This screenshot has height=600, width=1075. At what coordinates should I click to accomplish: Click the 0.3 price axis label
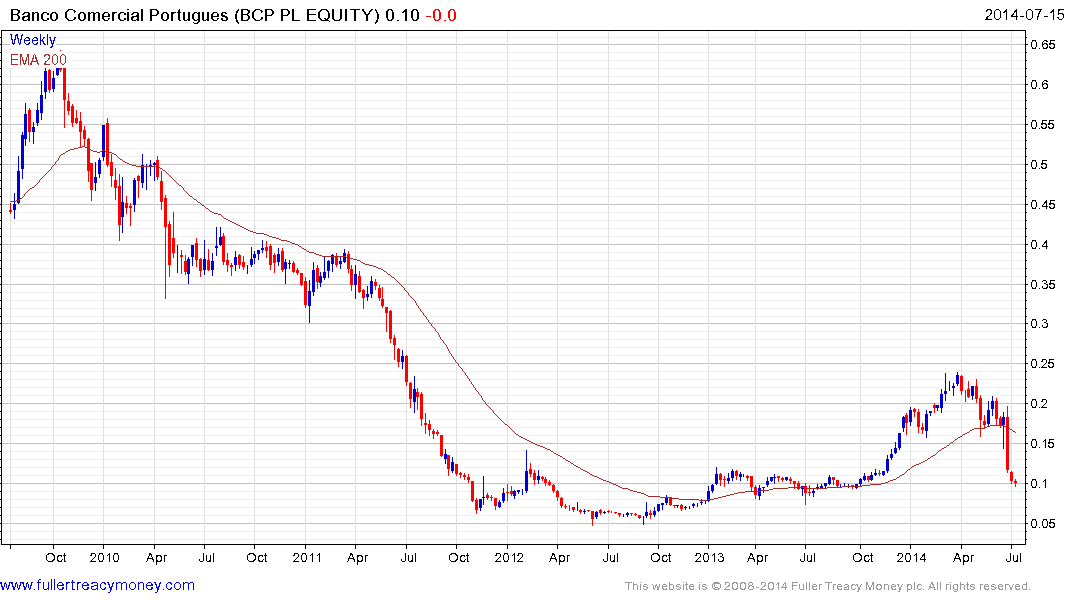tap(1039, 324)
